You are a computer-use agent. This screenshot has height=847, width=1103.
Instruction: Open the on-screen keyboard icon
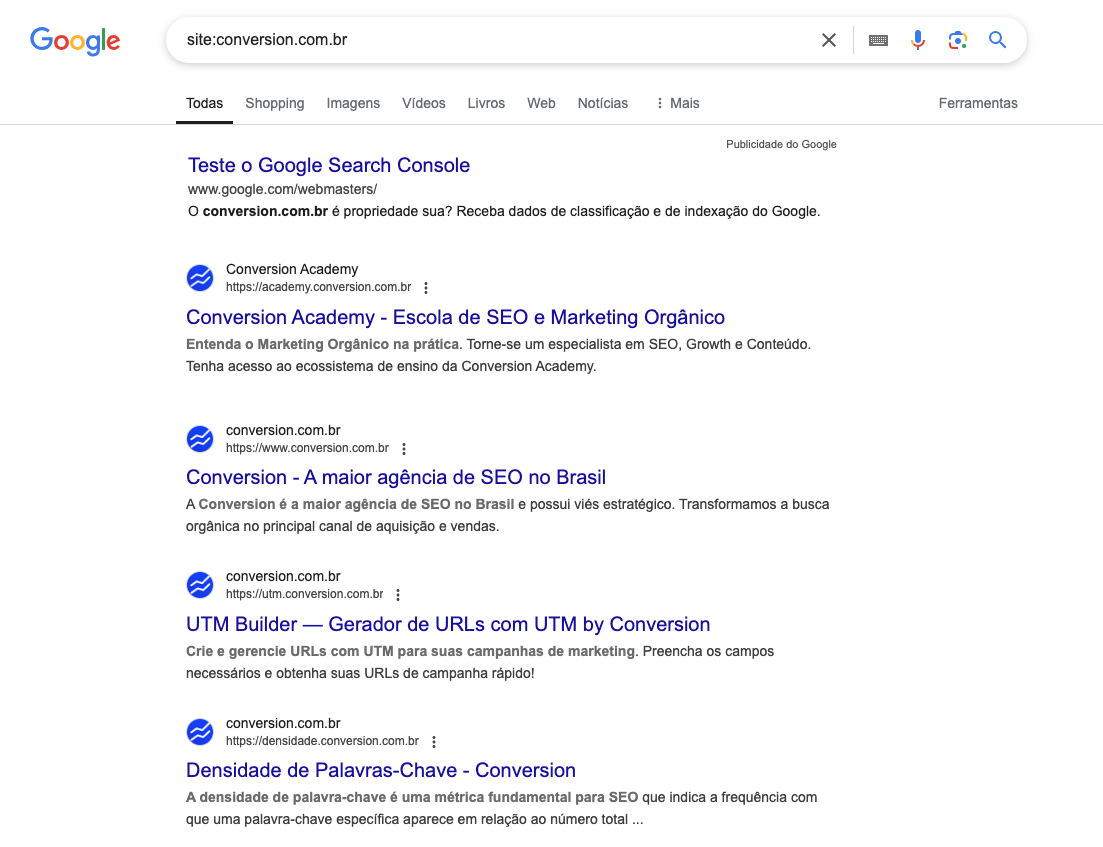(878, 40)
